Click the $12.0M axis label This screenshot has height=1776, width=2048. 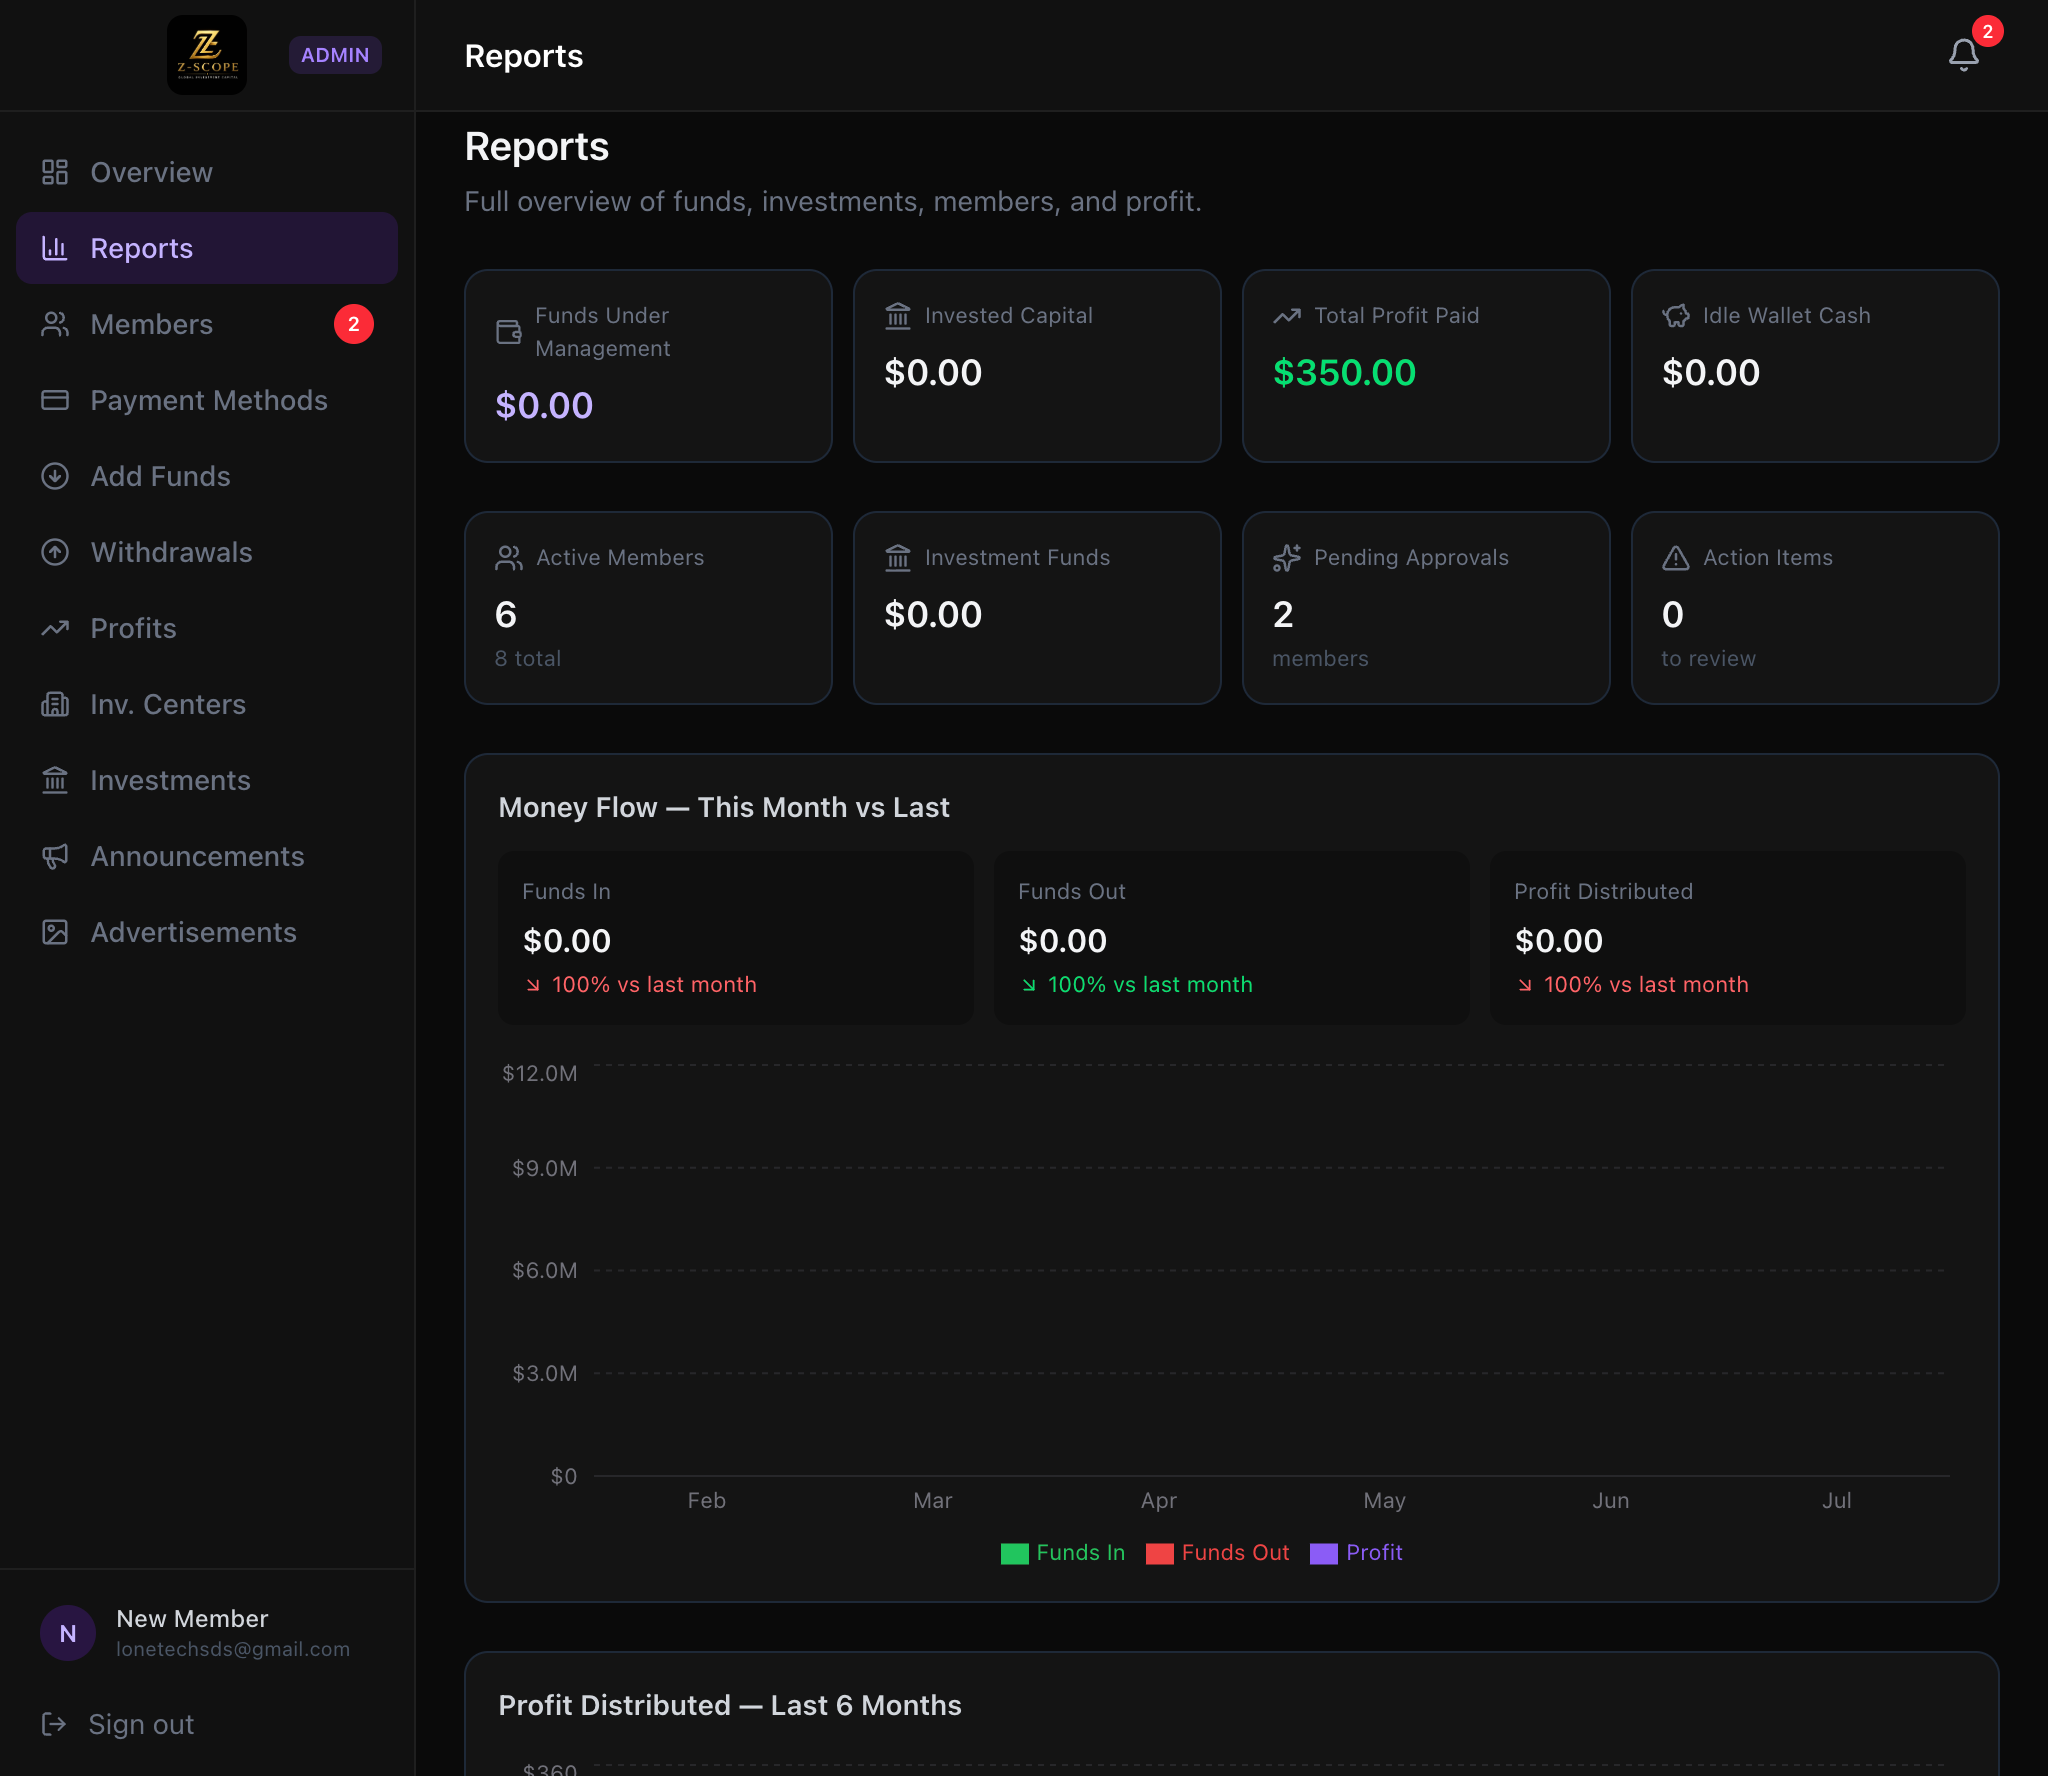coord(540,1074)
